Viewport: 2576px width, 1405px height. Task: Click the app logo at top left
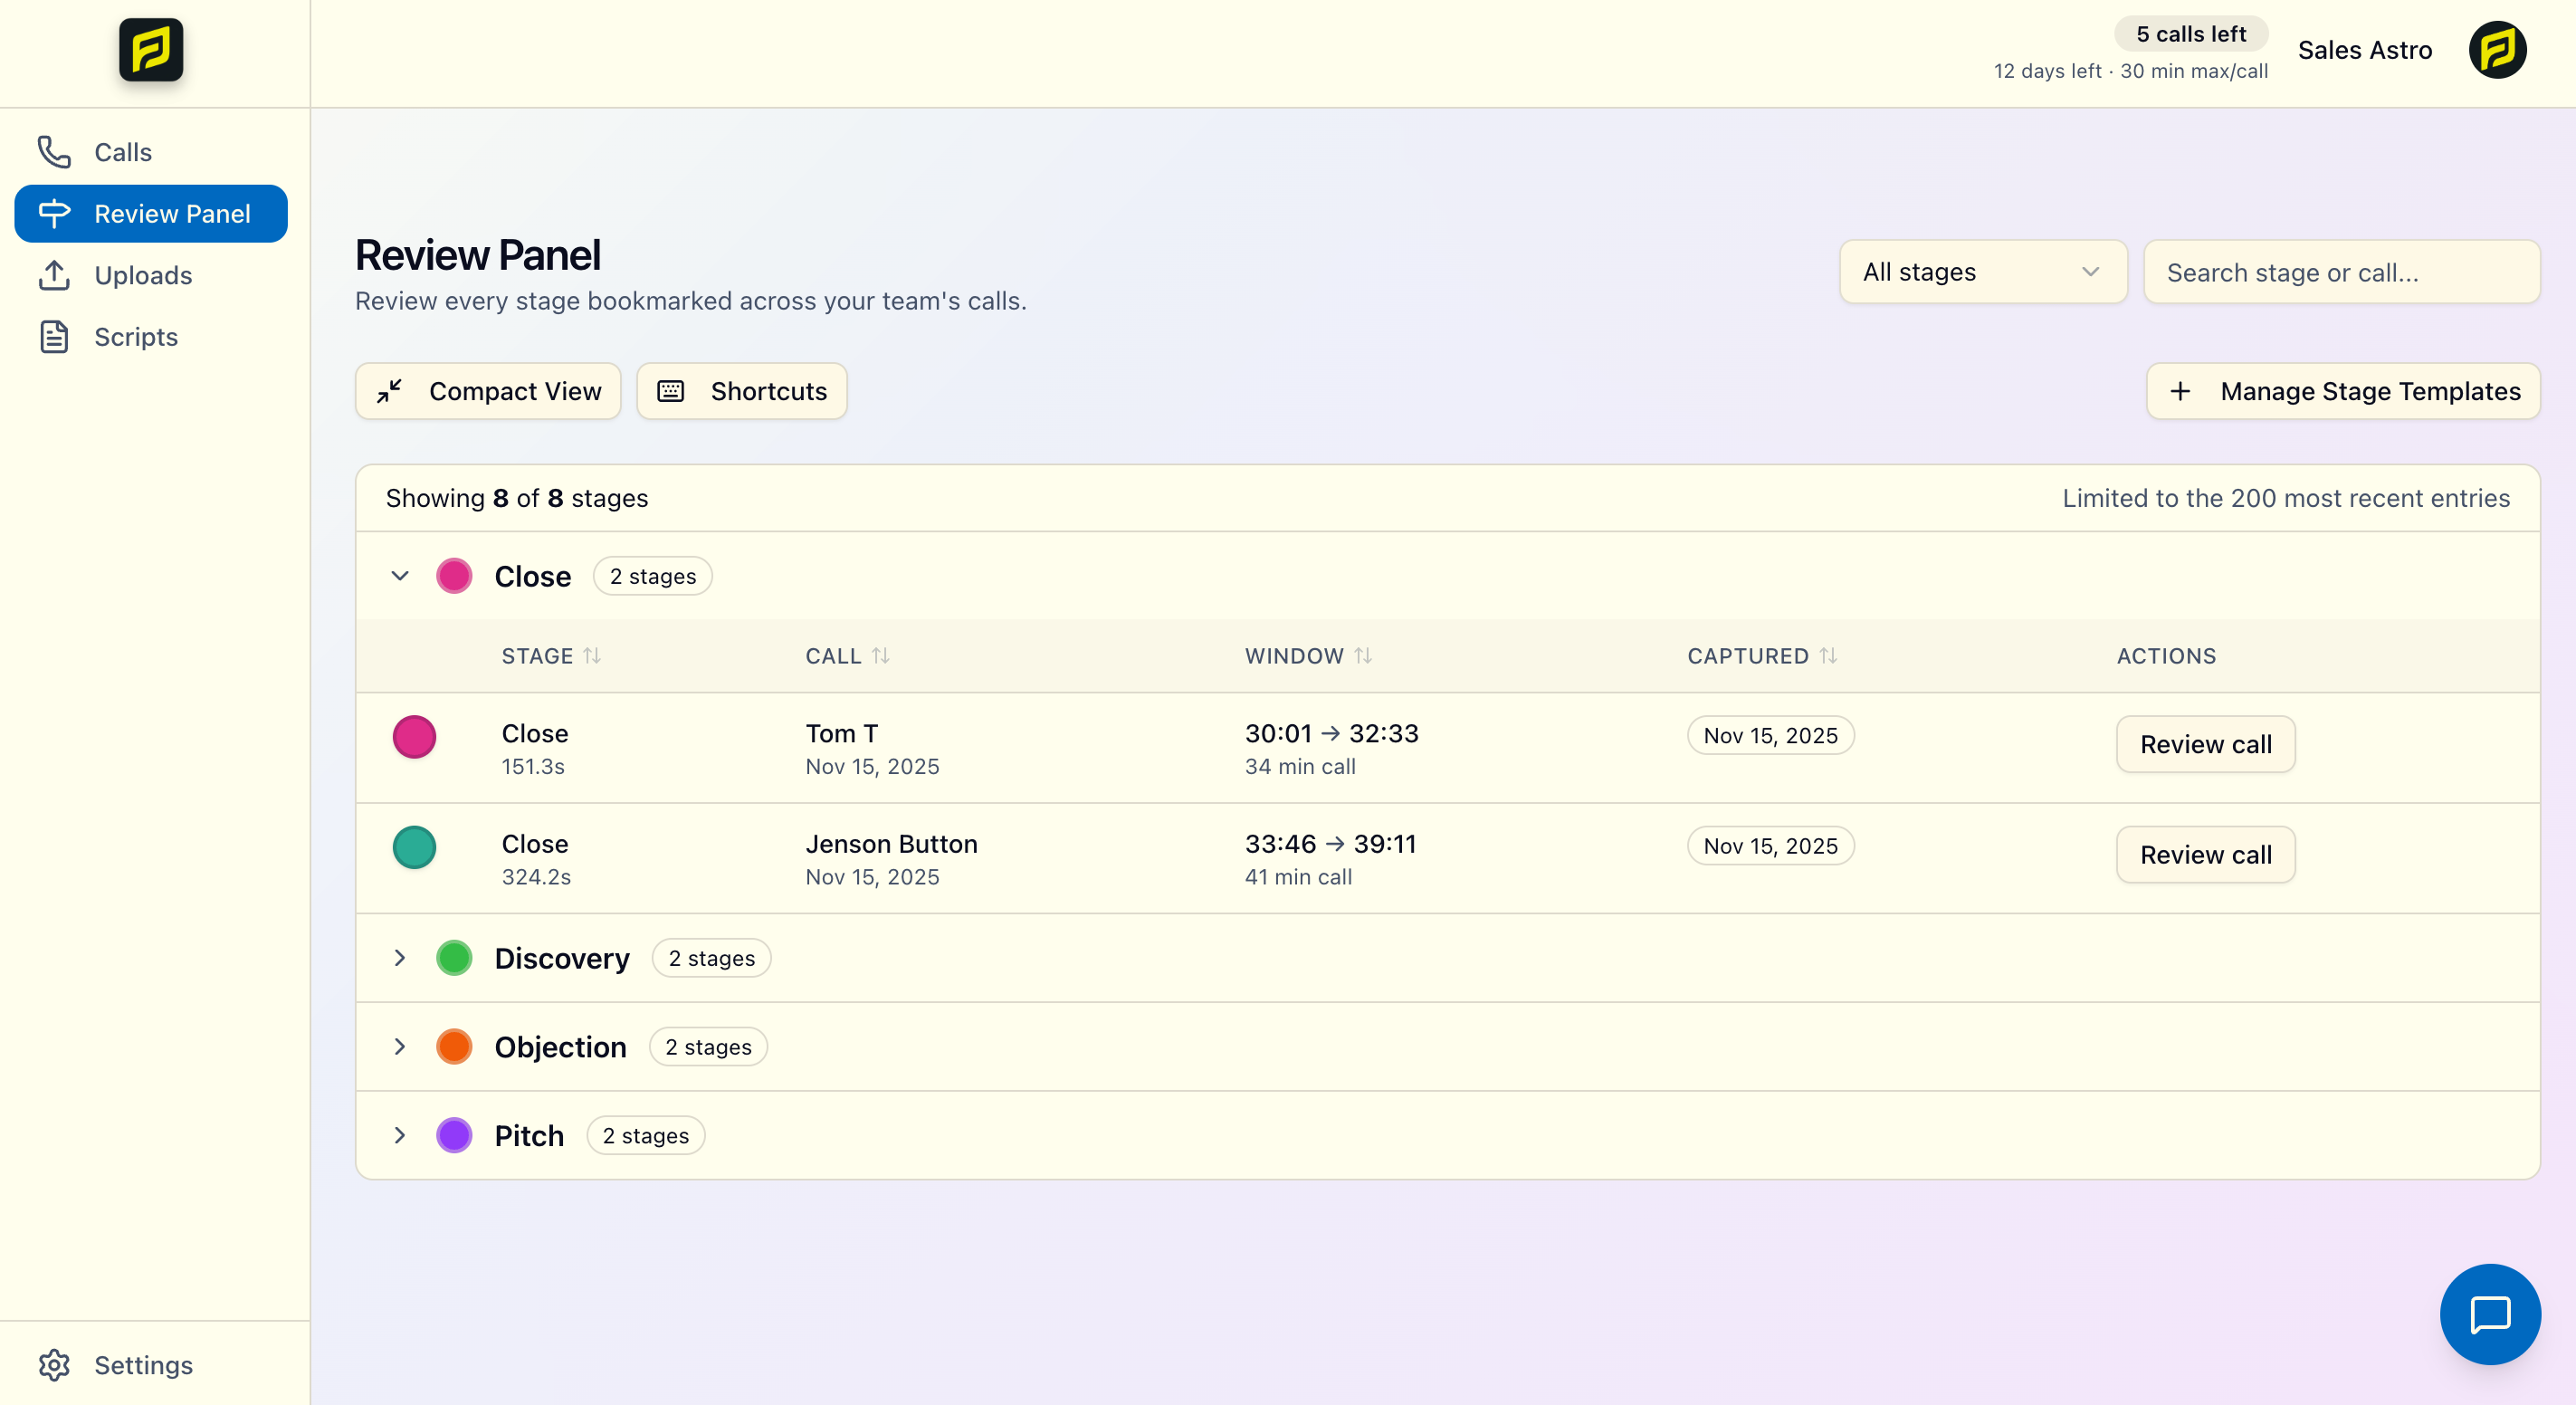point(150,50)
